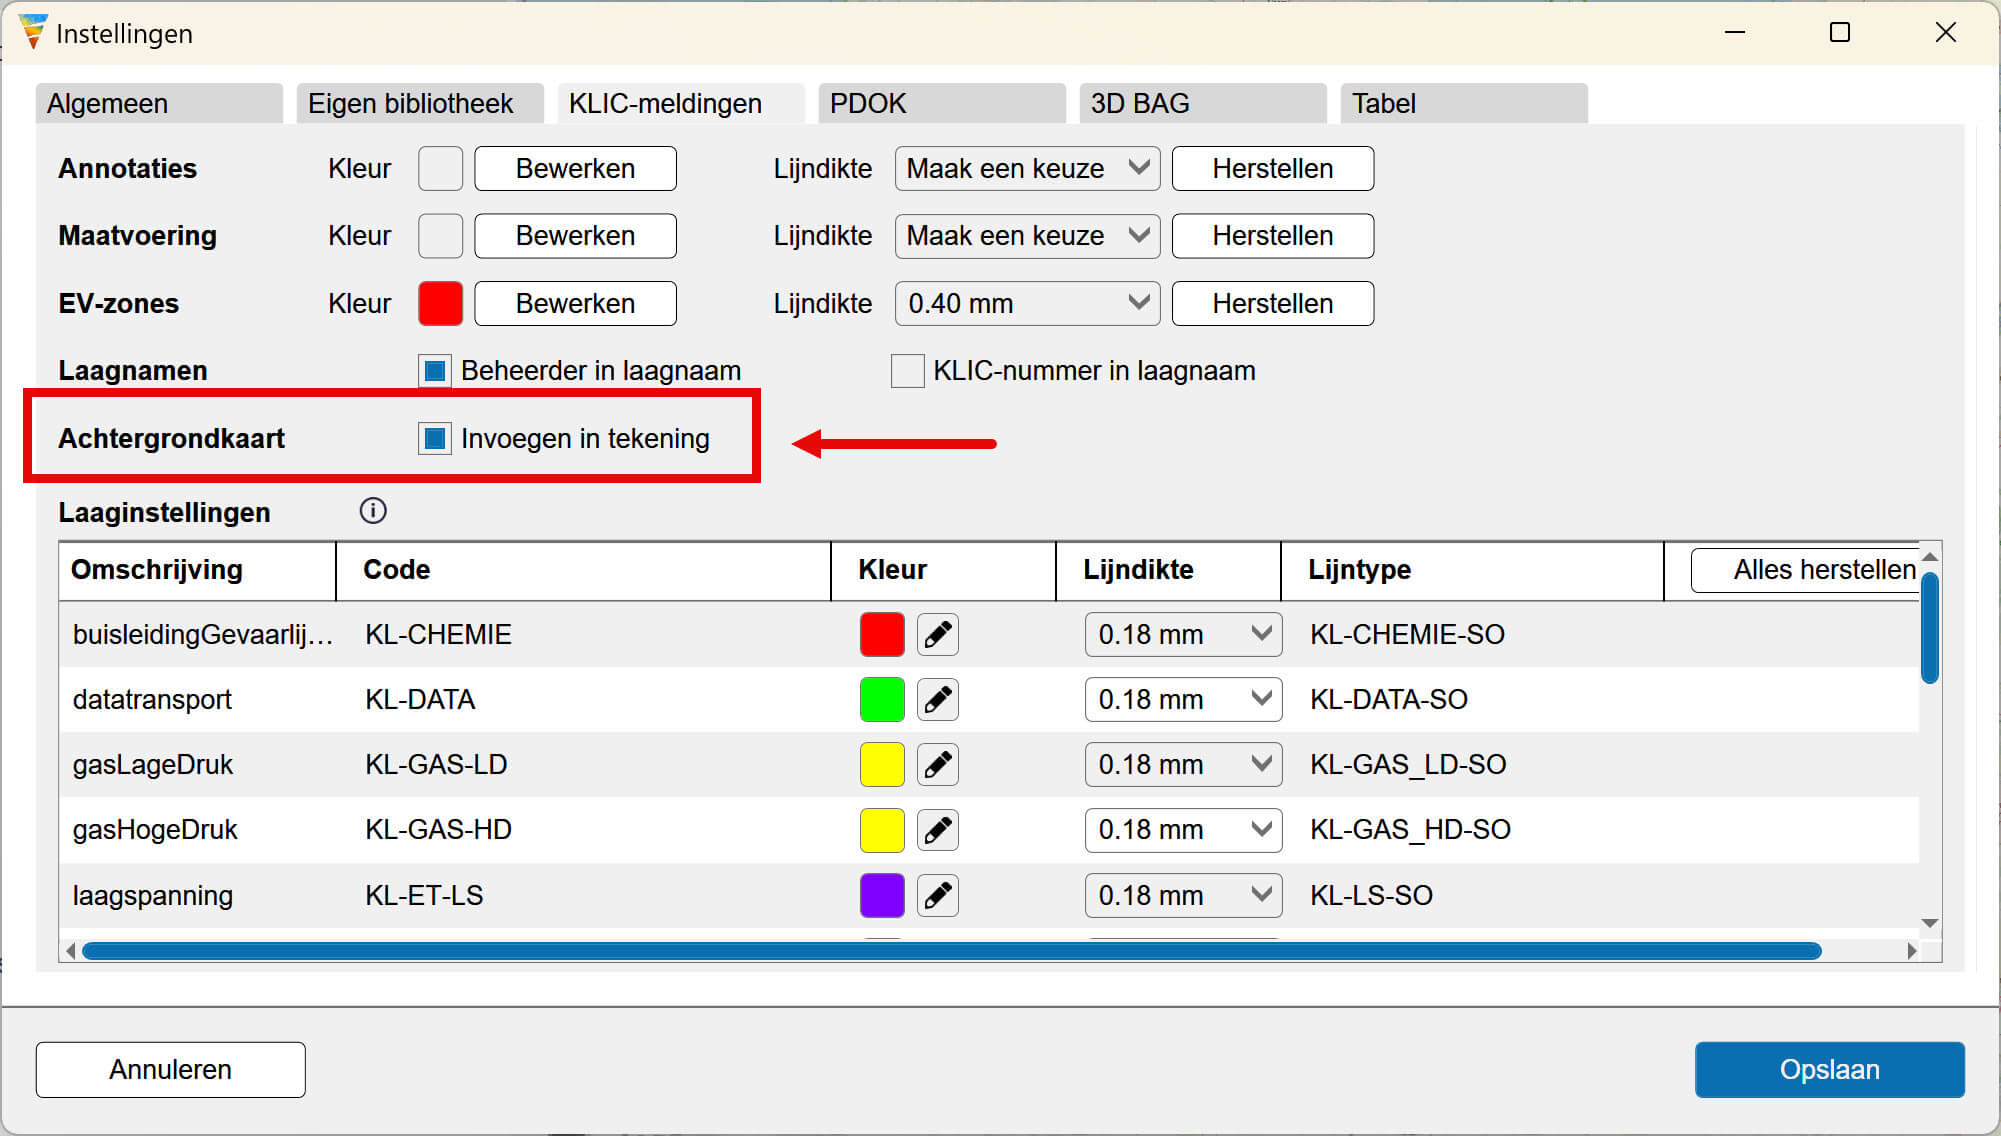Uncheck Invoegen in tekening checkbox
The image size is (2001, 1136).
coord(435,439)
